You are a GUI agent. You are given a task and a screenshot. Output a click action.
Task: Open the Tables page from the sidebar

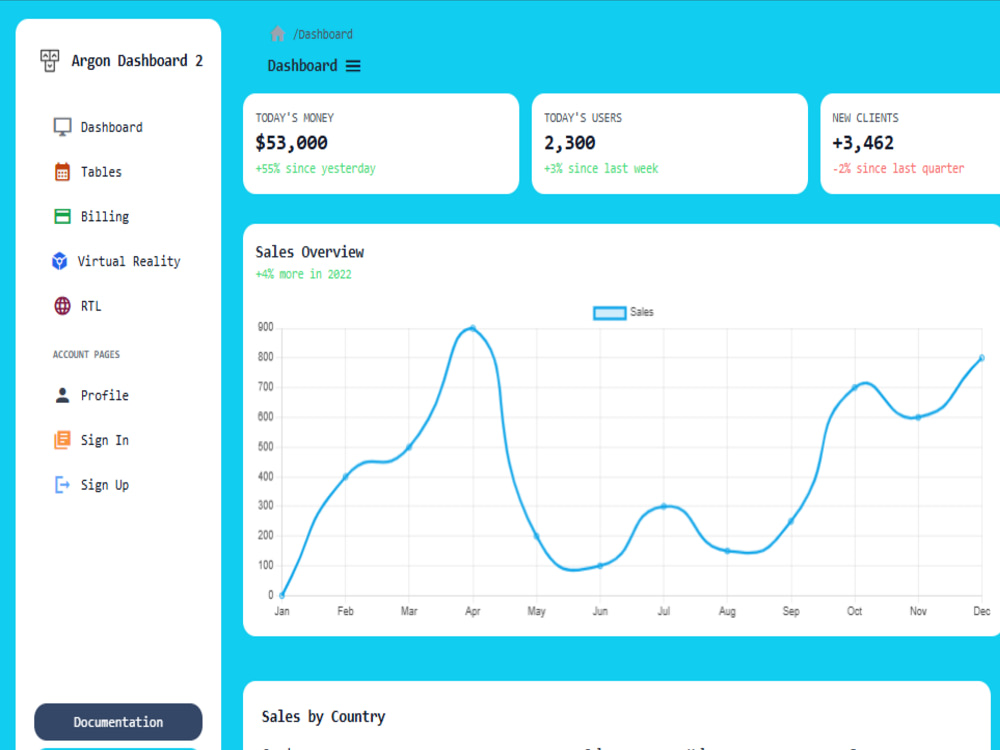[x=100, y=171]
